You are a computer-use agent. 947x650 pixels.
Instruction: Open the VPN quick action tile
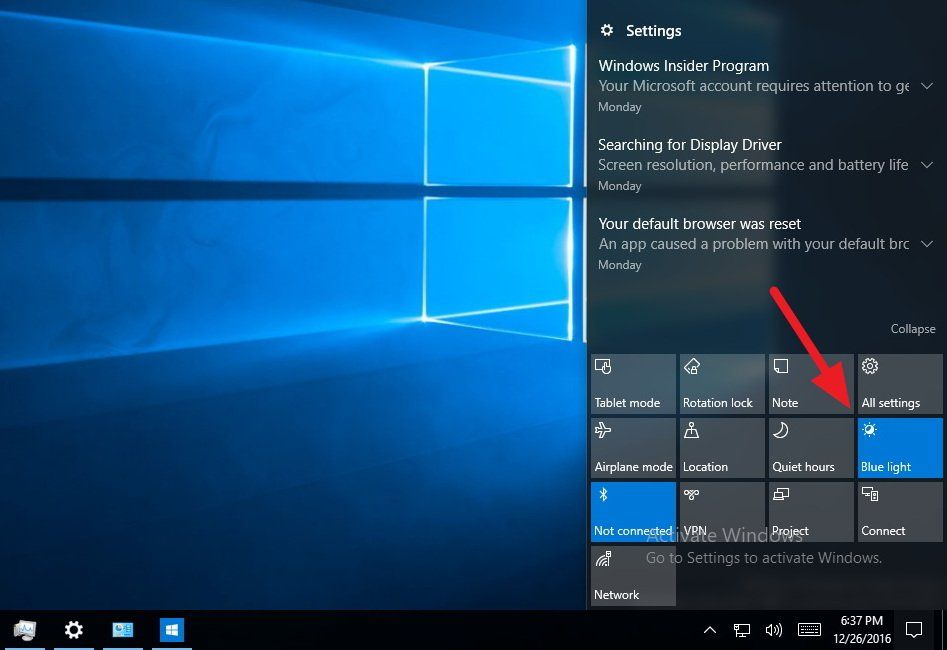tap(722, 512)
